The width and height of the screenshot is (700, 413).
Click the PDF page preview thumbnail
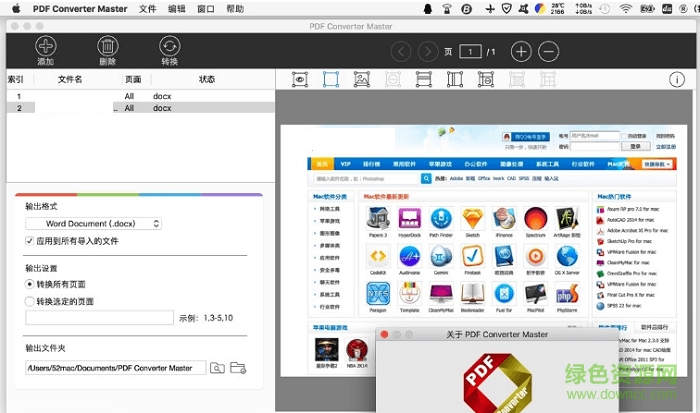point(484,250)
